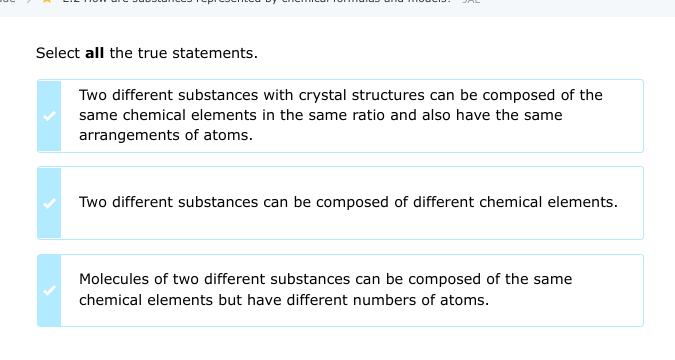This screenshot has width=675, height=360.
Task: Select 'Molecules of two different substances' answer text
Action: coord(325,289)
